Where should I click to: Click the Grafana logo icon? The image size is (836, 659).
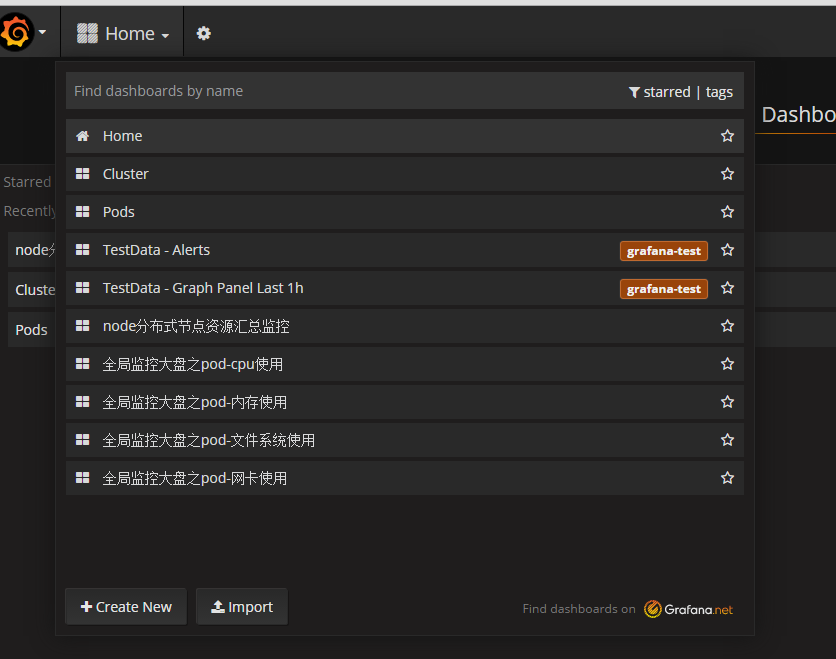17,33
